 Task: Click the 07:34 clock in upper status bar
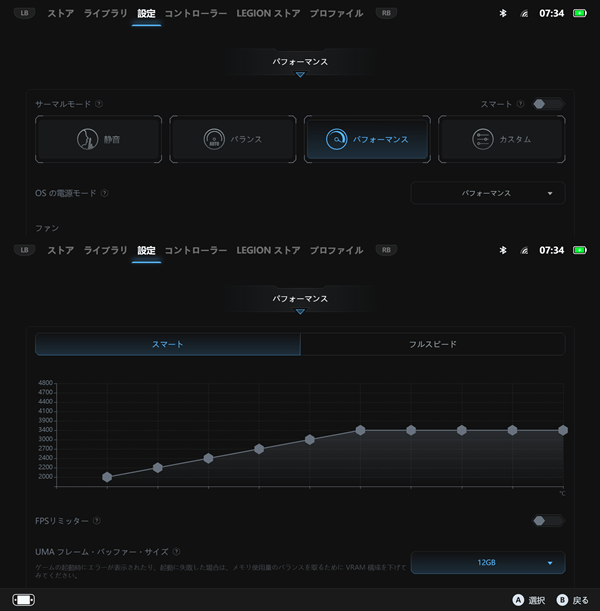coord(552,13)
